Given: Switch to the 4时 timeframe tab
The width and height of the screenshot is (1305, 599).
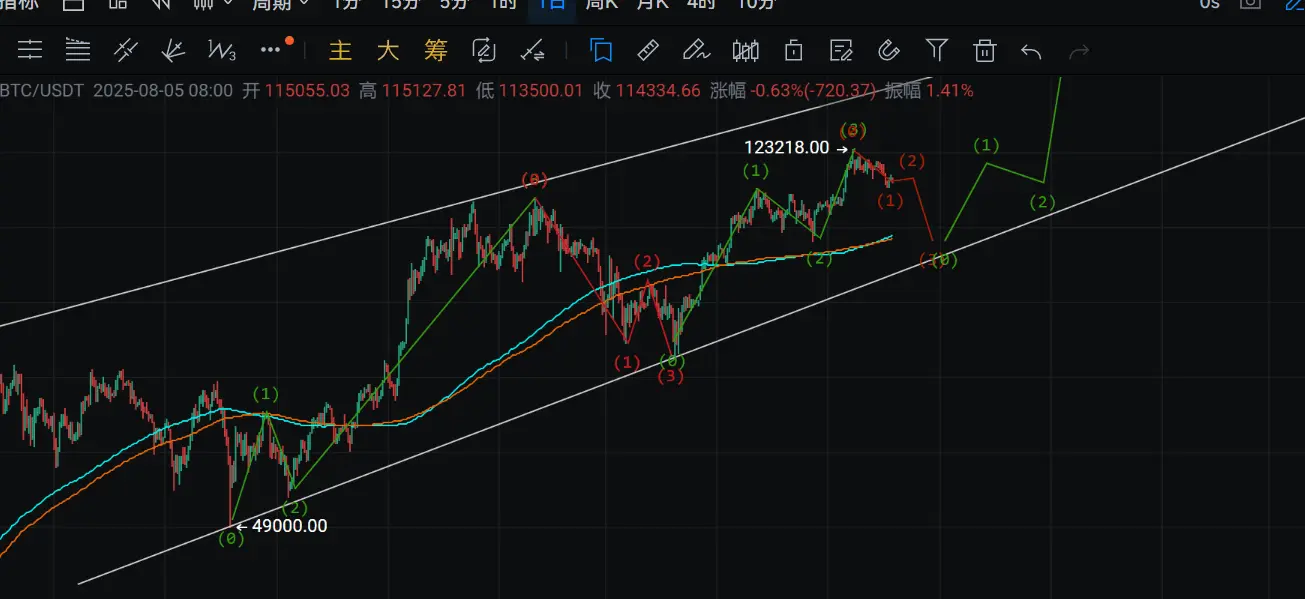Looking at the screenshot, I should pyautogui.click(x=701, y=4).
